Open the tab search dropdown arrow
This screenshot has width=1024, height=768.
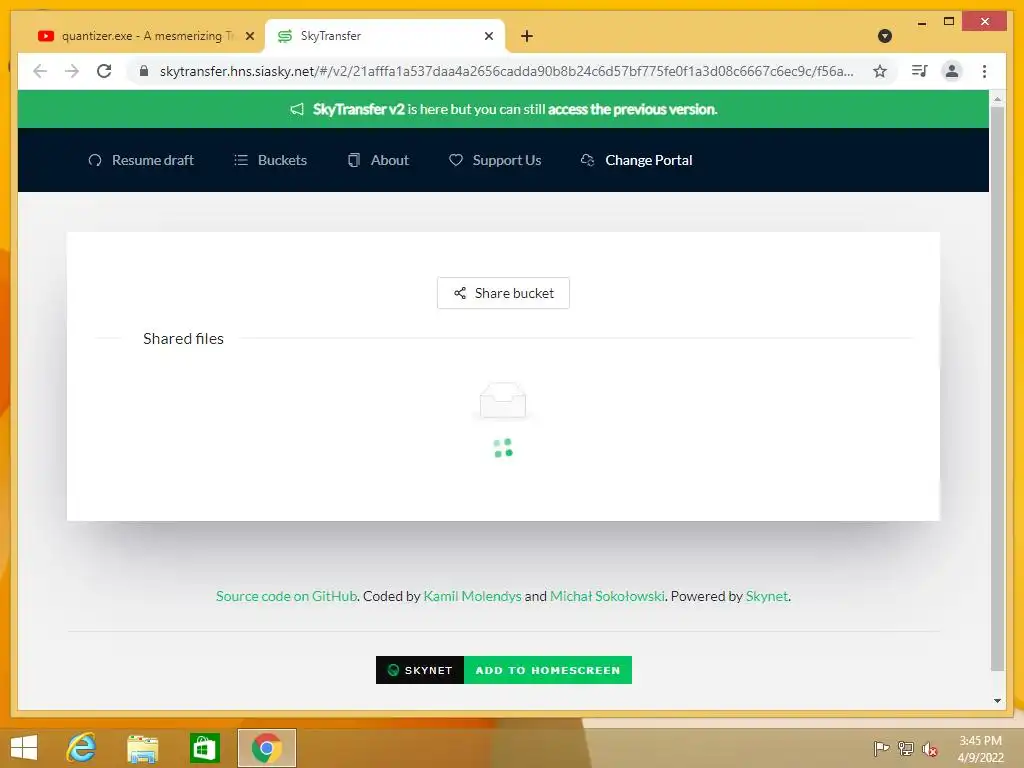click(885, 36)
